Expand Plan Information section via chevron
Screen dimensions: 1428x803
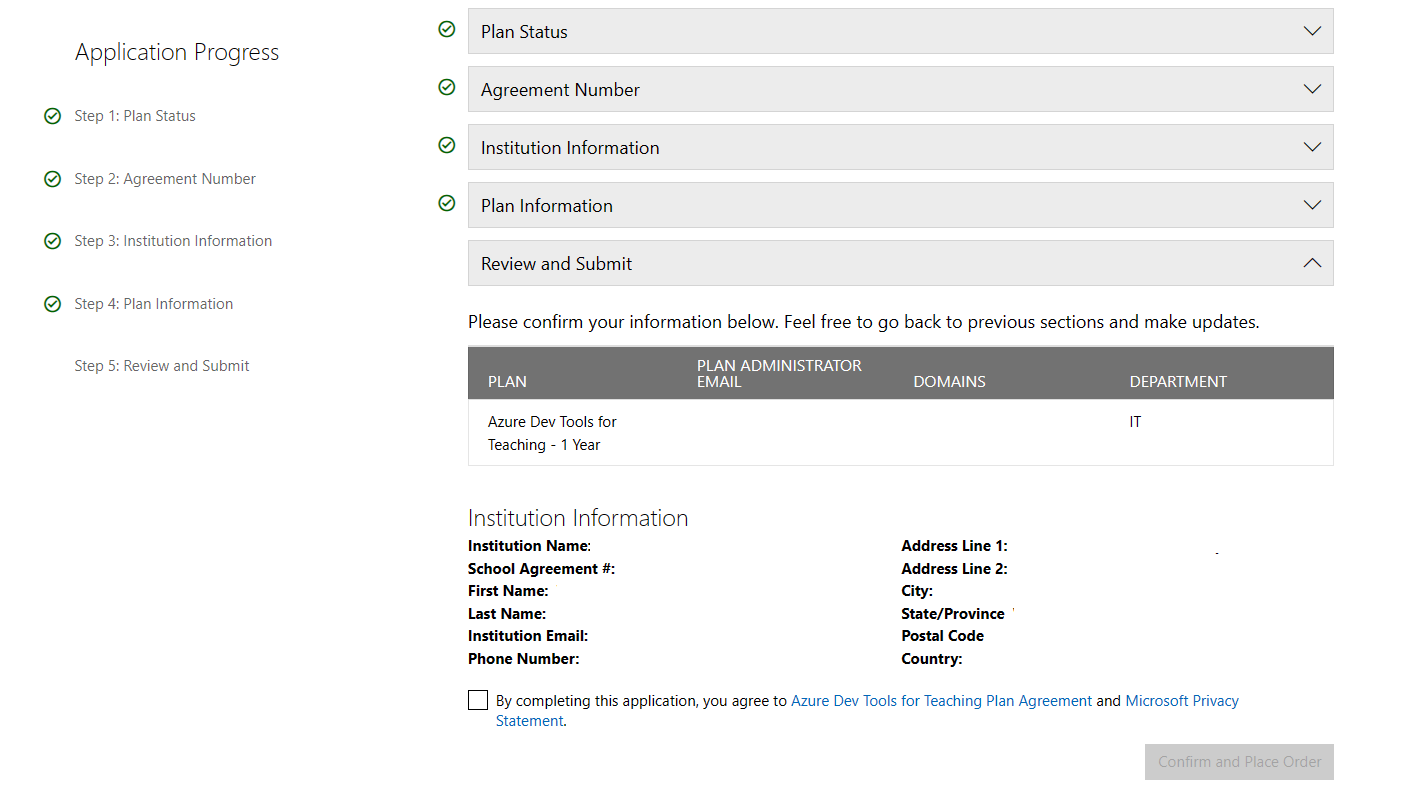tap(1313, 205)
